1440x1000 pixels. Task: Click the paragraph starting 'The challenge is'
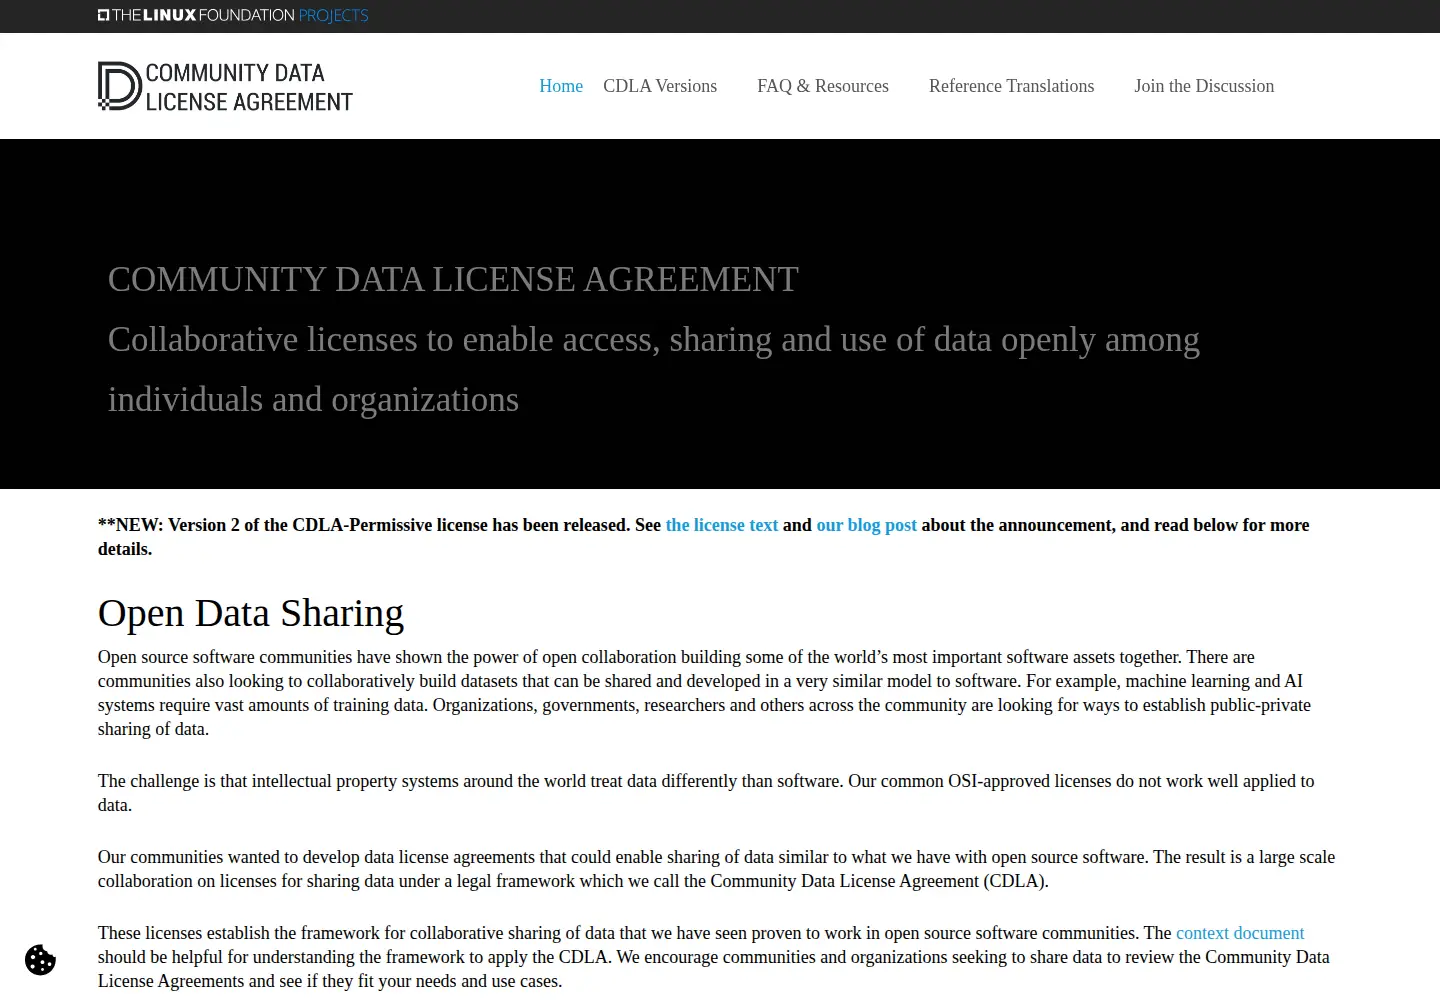(706, 793)
